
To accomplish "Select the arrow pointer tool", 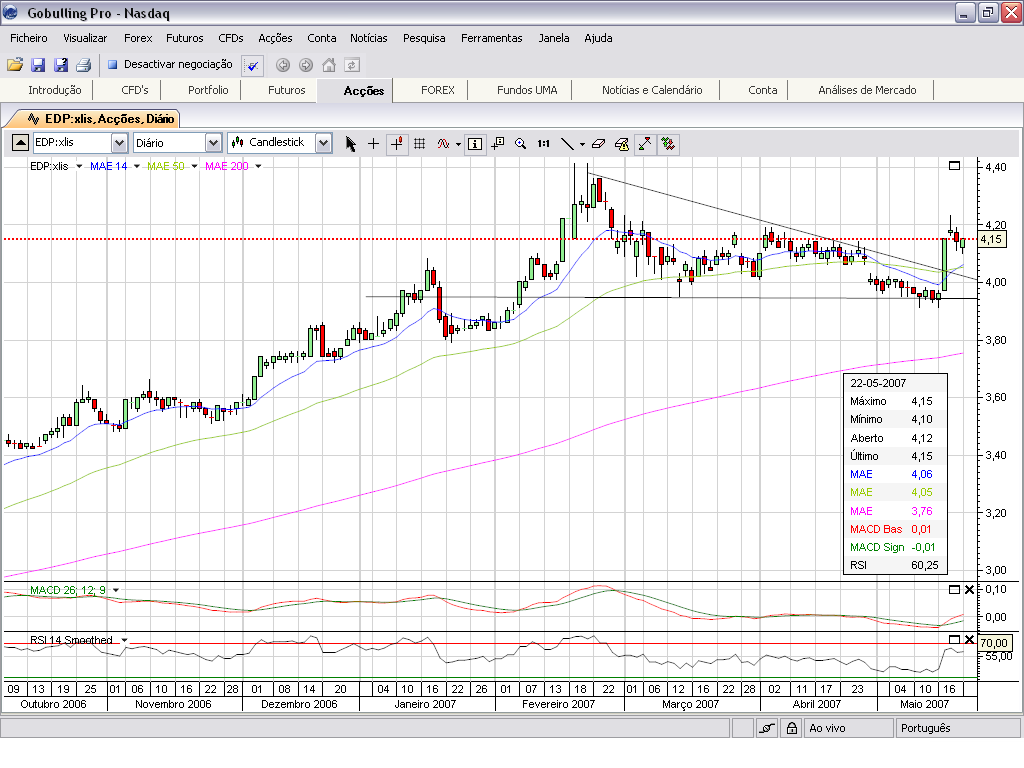I will [x=350, y=143].
